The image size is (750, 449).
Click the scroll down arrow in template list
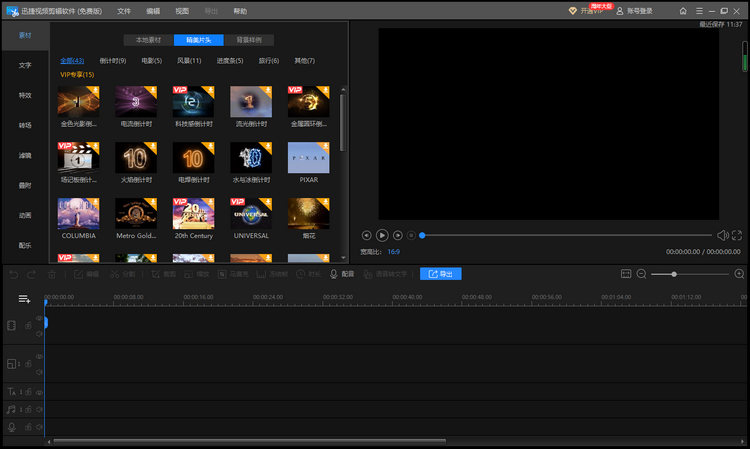pos(343,258)
